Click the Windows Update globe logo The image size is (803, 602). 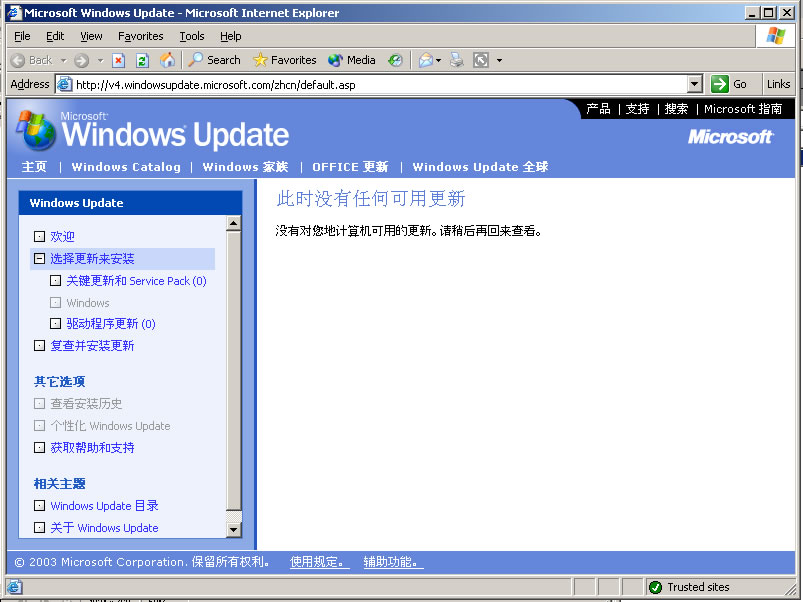coord(35,130)
